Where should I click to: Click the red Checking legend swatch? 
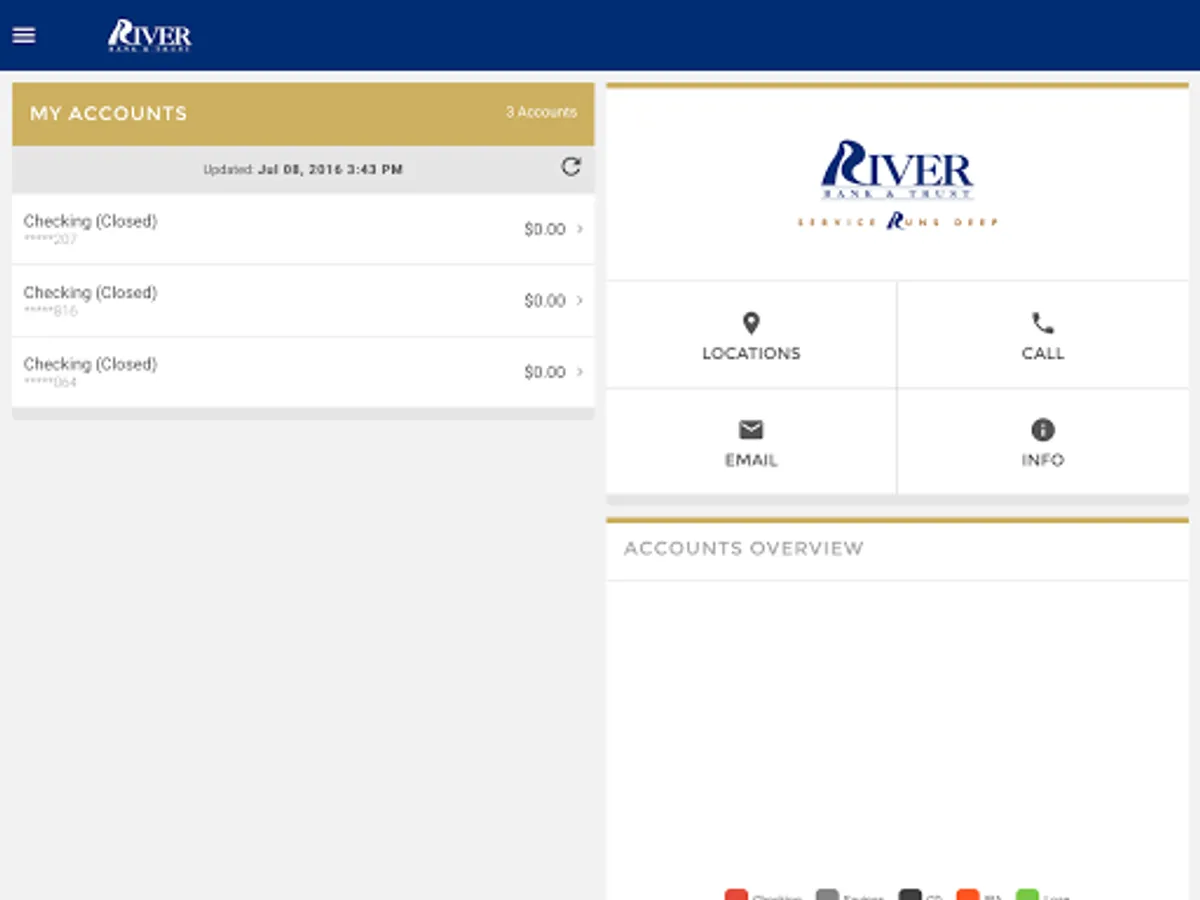tap(736, 895)
